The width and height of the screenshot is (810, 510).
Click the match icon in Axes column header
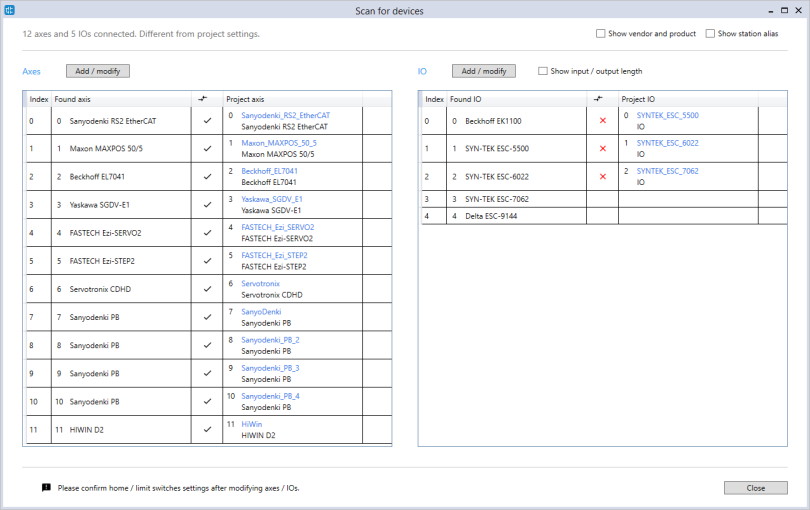202,99
